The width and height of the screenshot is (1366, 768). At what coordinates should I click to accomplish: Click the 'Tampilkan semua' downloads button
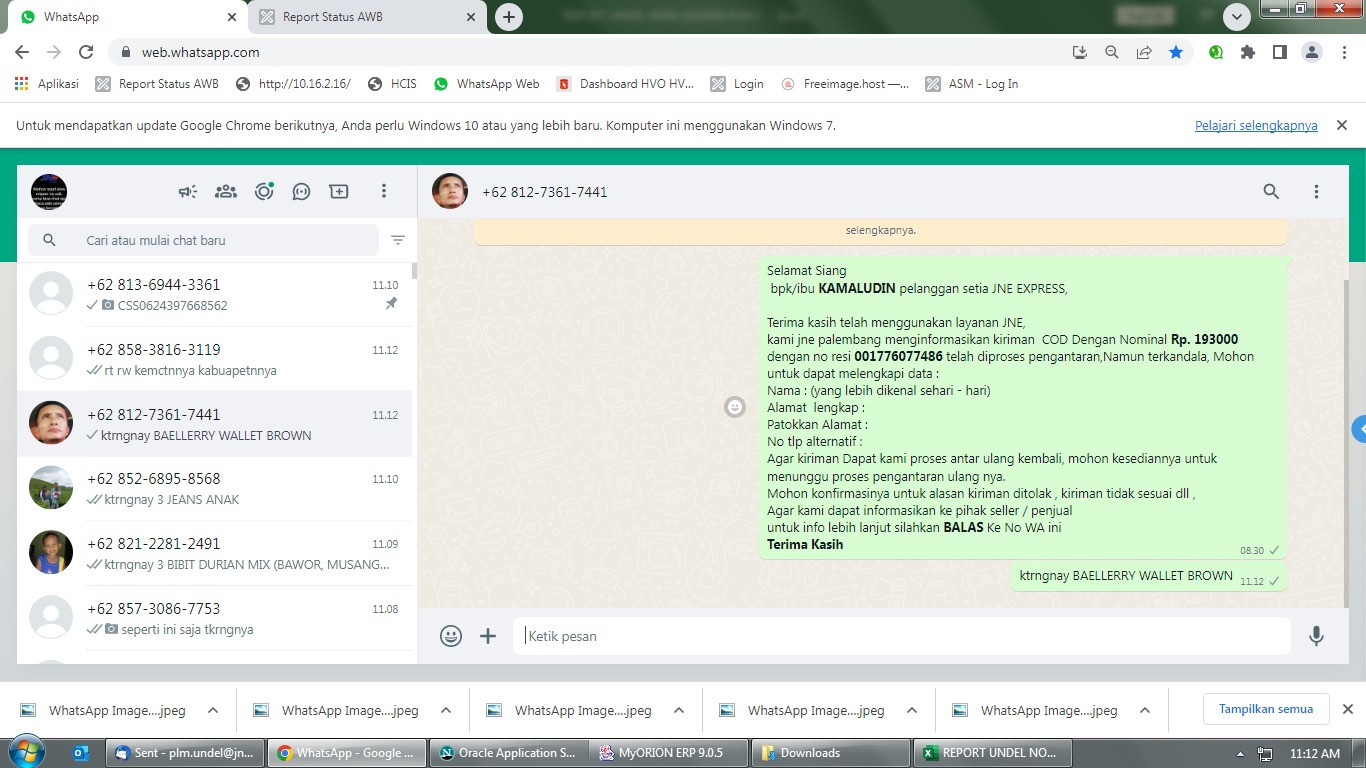[x=1266, y=709]
